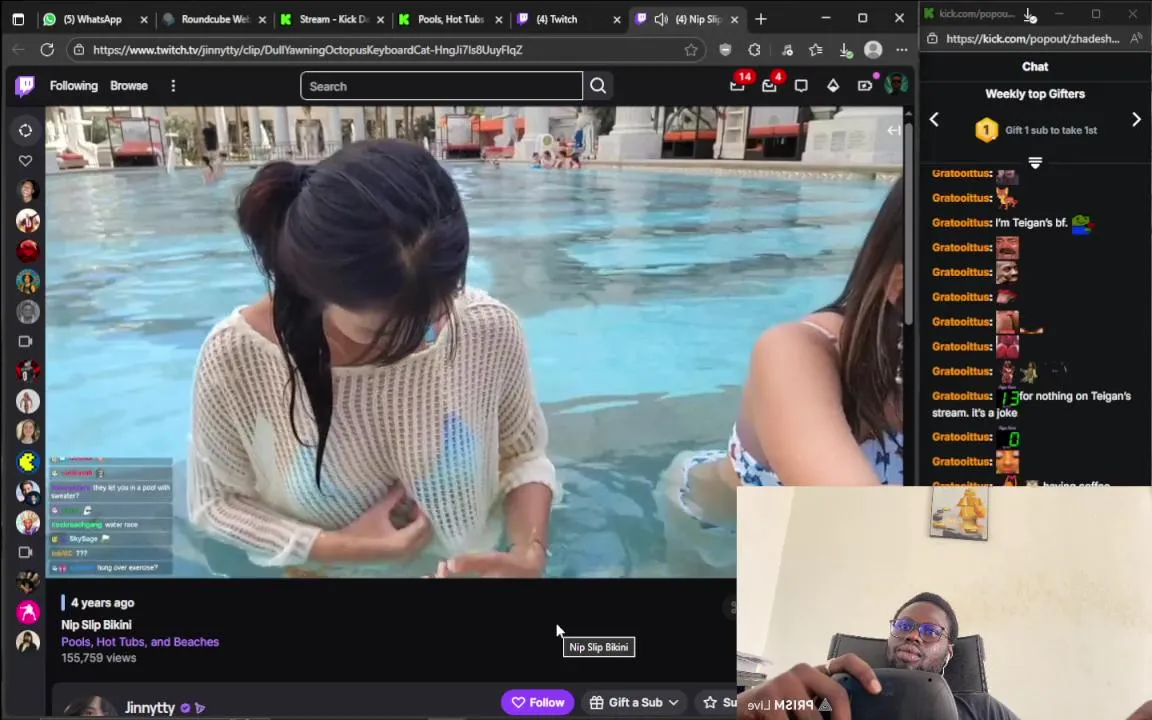The height and width of the screenshot is (720, 1152).
Task: Go back to previous page
Action: pyautogui.click(x=18, y=50)
